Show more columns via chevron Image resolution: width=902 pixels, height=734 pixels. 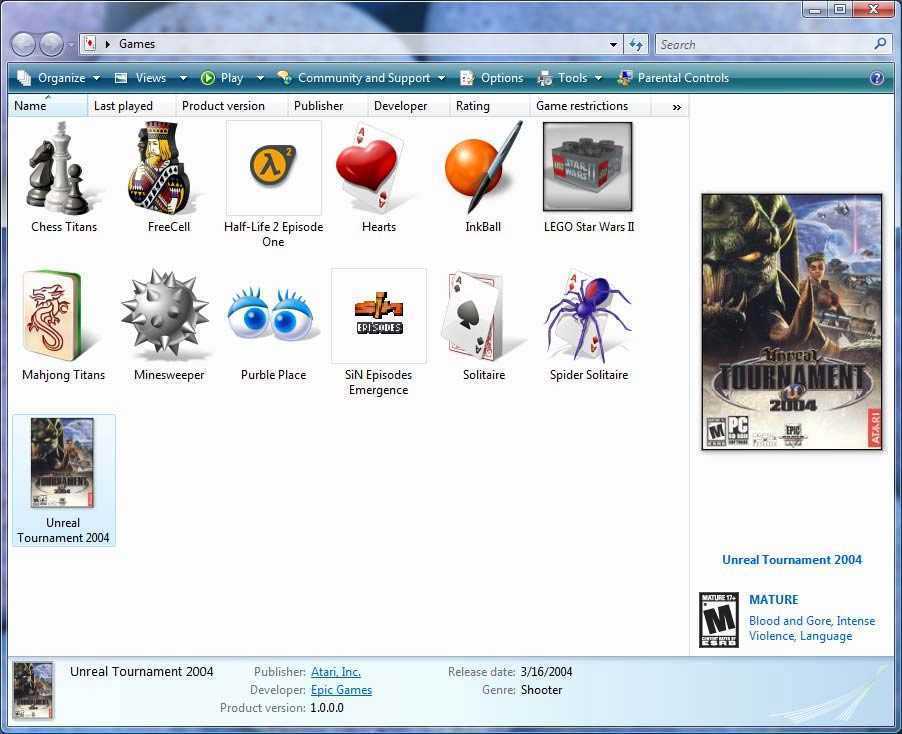point(676,107)
